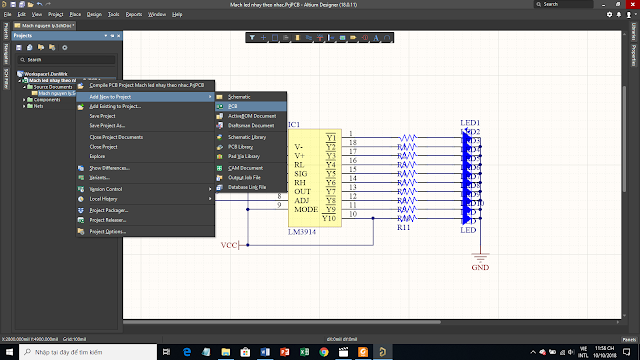Screen dimensions: 640x360
Task: Open the Properties side tab on the right
Action: pos(634,55)
